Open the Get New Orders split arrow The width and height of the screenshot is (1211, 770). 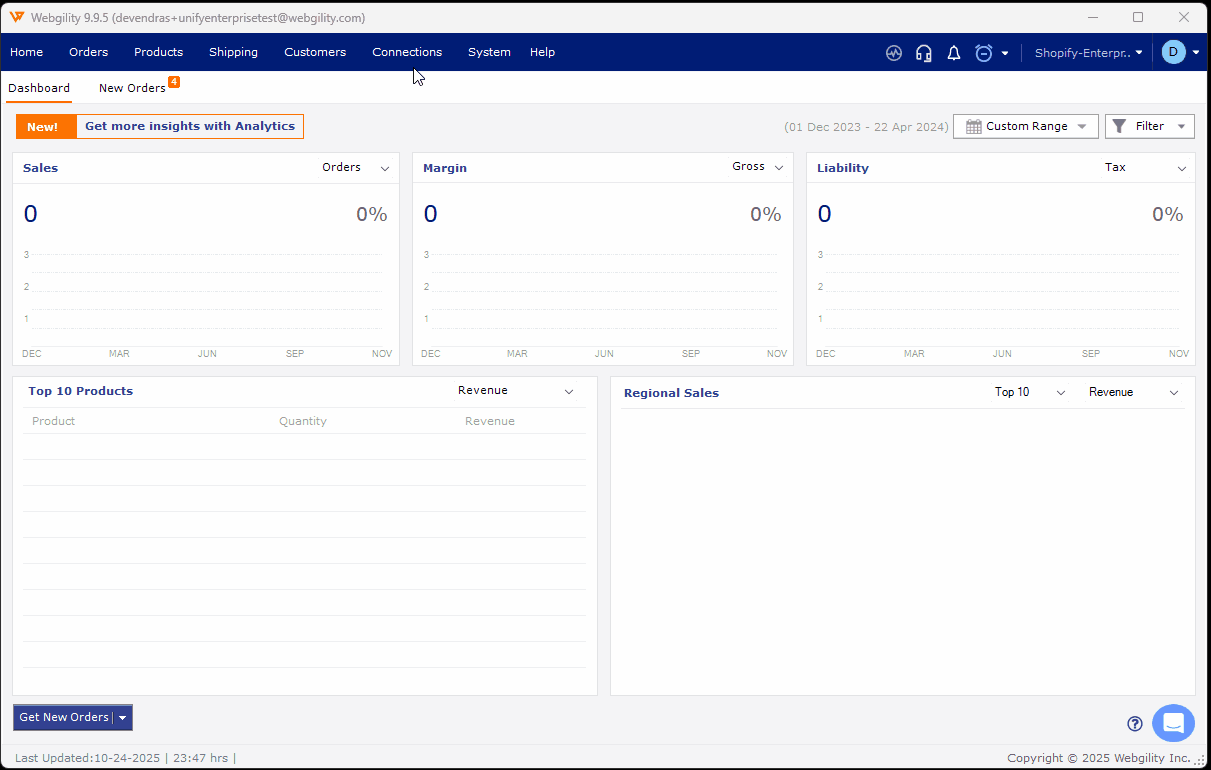pyautogui.click(x=122, y=718)
